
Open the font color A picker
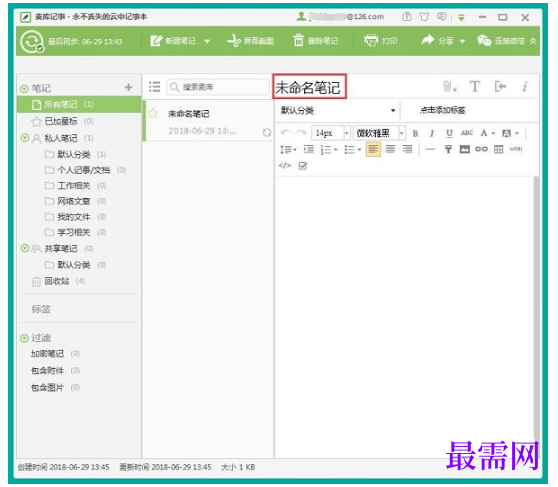pyautogui.click(x=487, y=133)
